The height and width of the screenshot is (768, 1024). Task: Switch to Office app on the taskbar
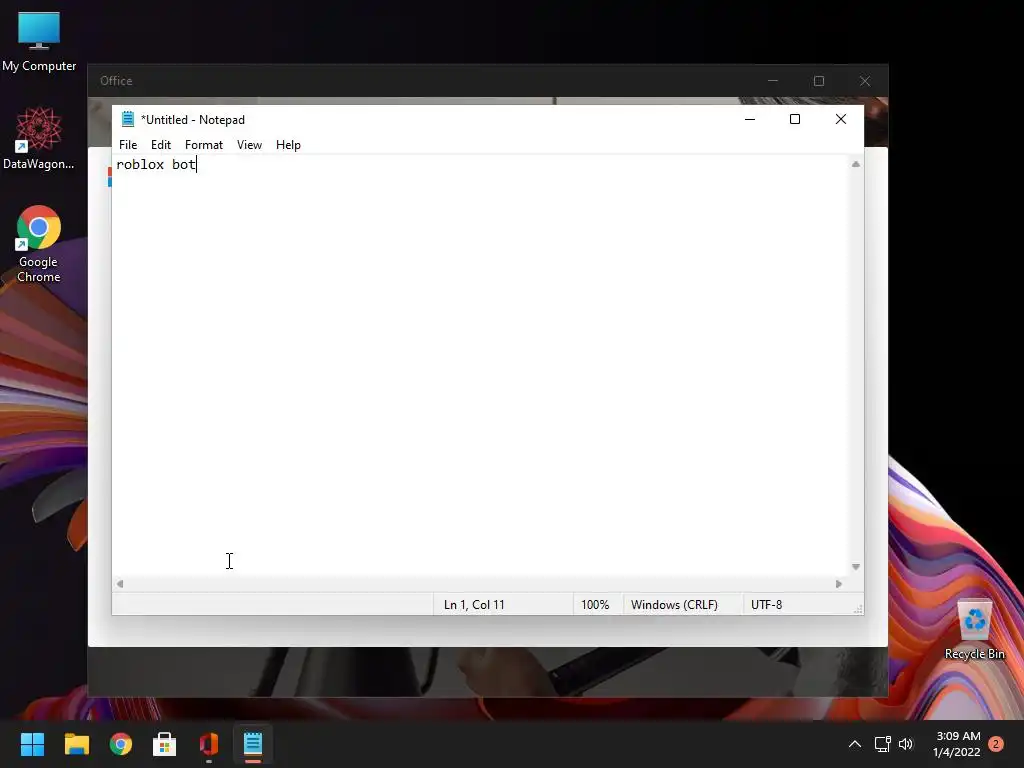click(x=209, y=744)
